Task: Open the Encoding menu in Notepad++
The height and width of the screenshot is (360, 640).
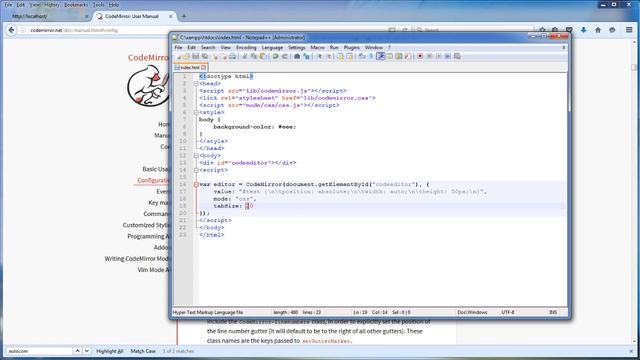Action: 246,47
